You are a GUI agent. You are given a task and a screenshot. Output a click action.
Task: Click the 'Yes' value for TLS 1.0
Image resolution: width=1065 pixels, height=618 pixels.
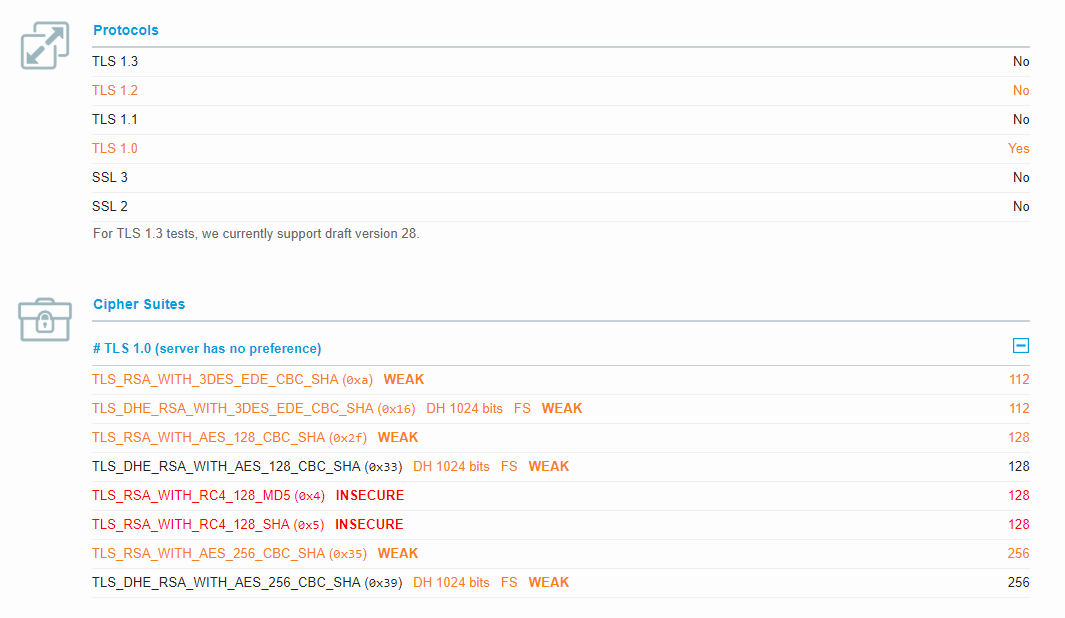(x=1018, y=148)
